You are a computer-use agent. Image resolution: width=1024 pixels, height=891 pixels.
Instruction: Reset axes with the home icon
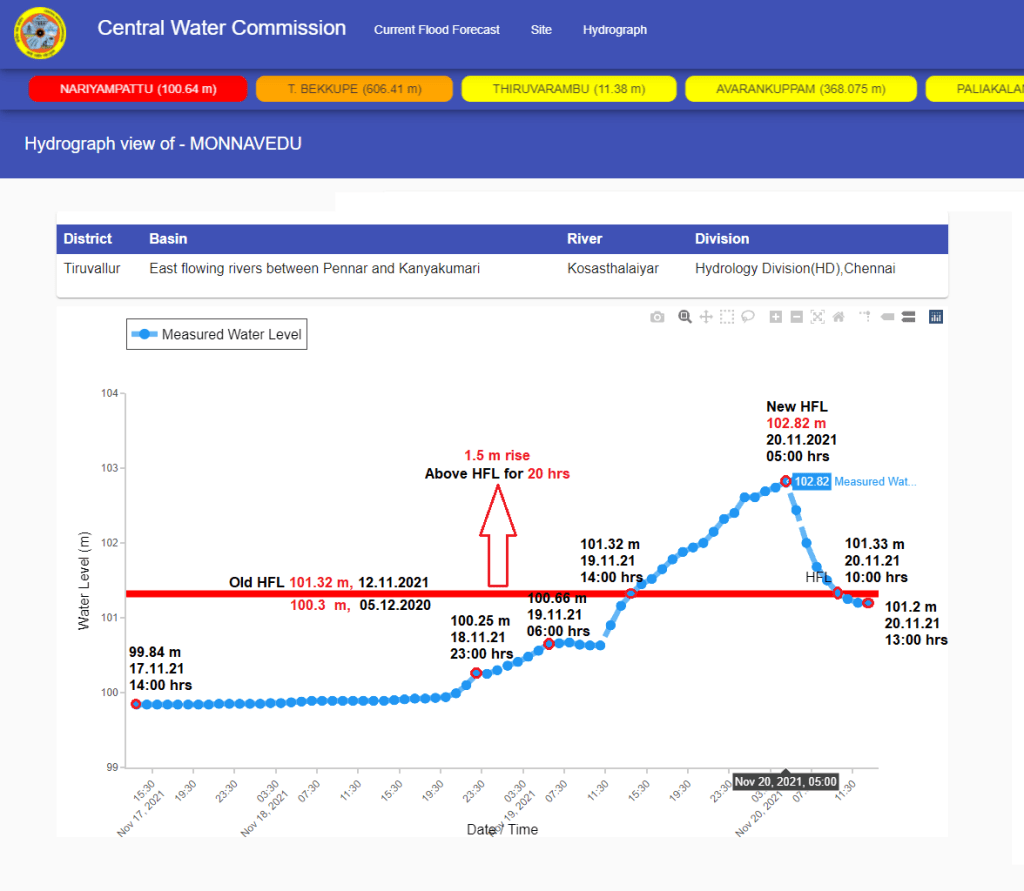pos(838,317)
